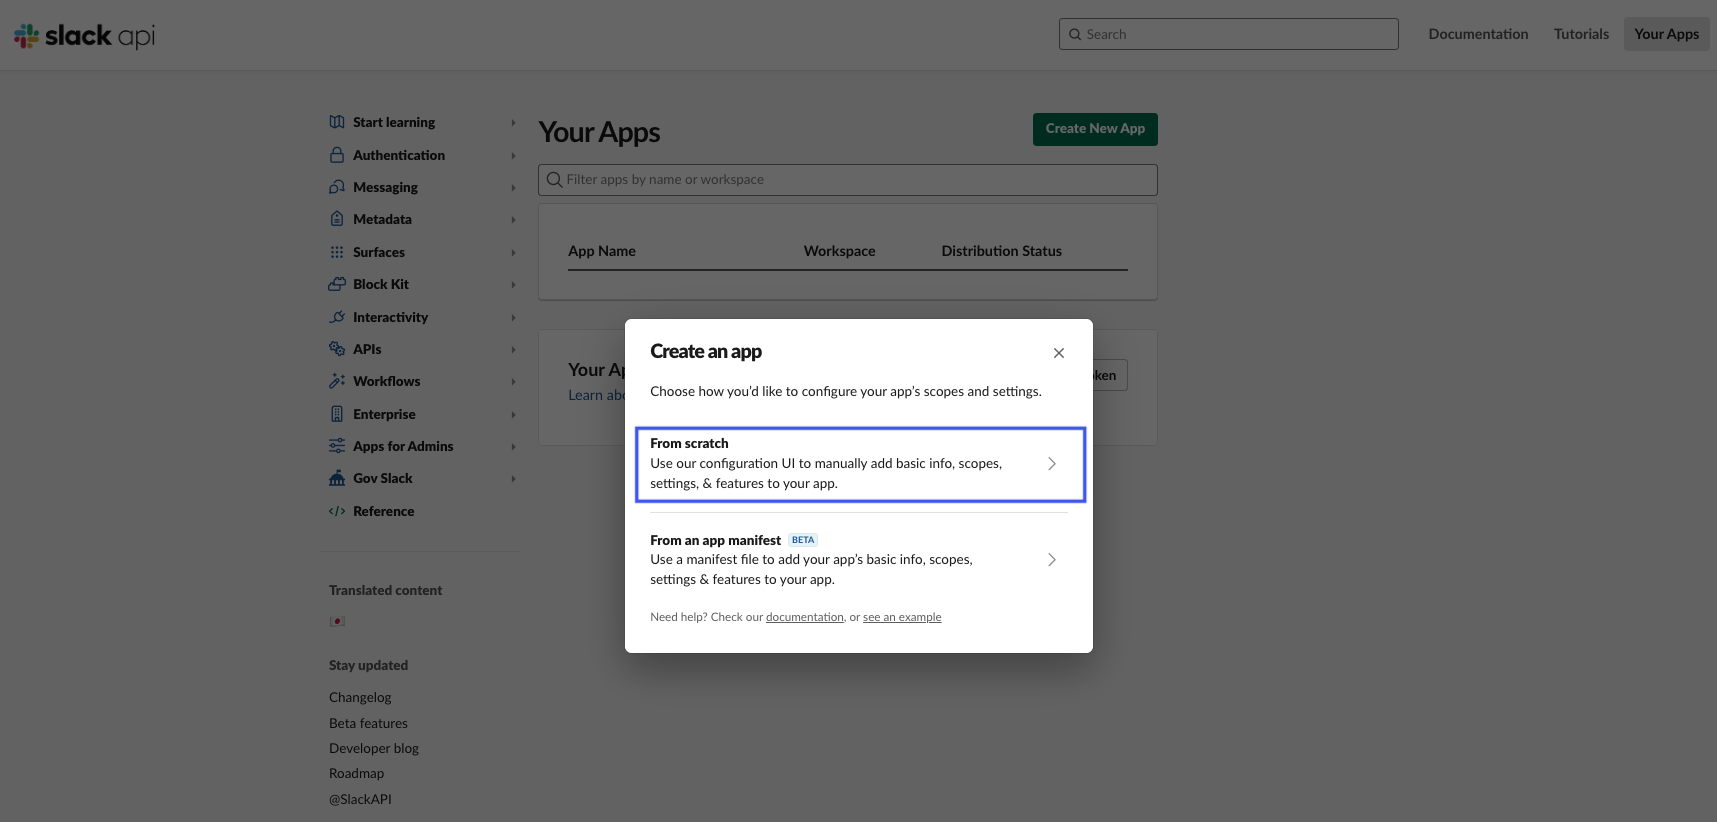The height and width of the screenshot is (822, 1717).
Task: Select From an app manifest option
Action: click(859, 560)
